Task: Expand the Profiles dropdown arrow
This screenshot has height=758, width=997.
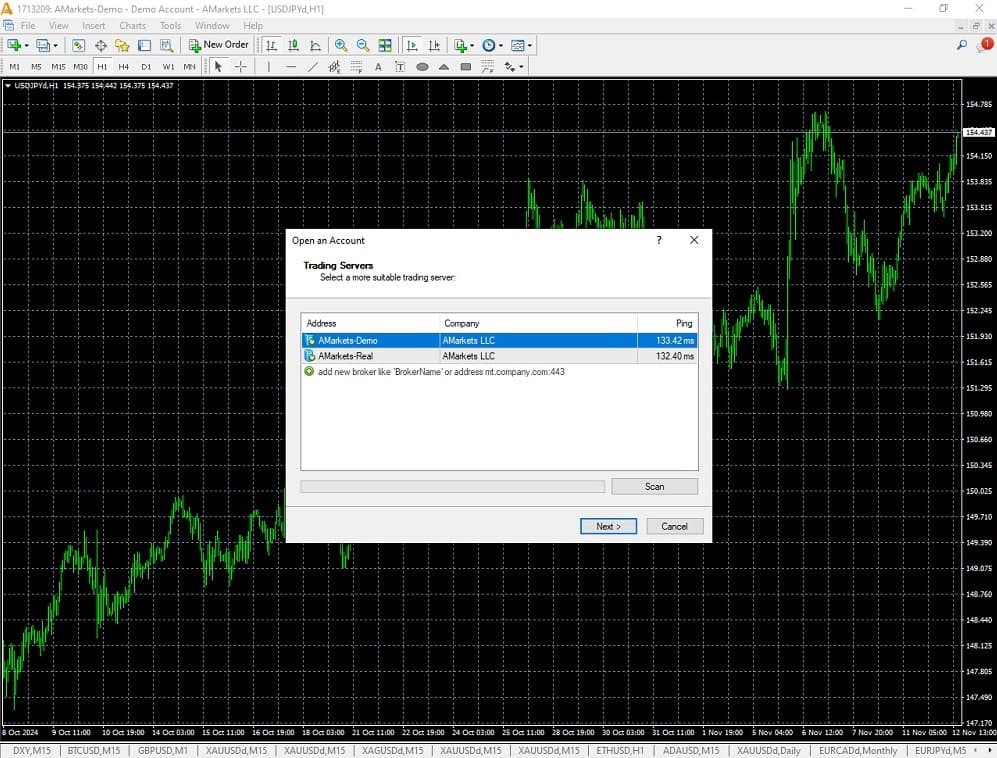Action: click(55, 46)
